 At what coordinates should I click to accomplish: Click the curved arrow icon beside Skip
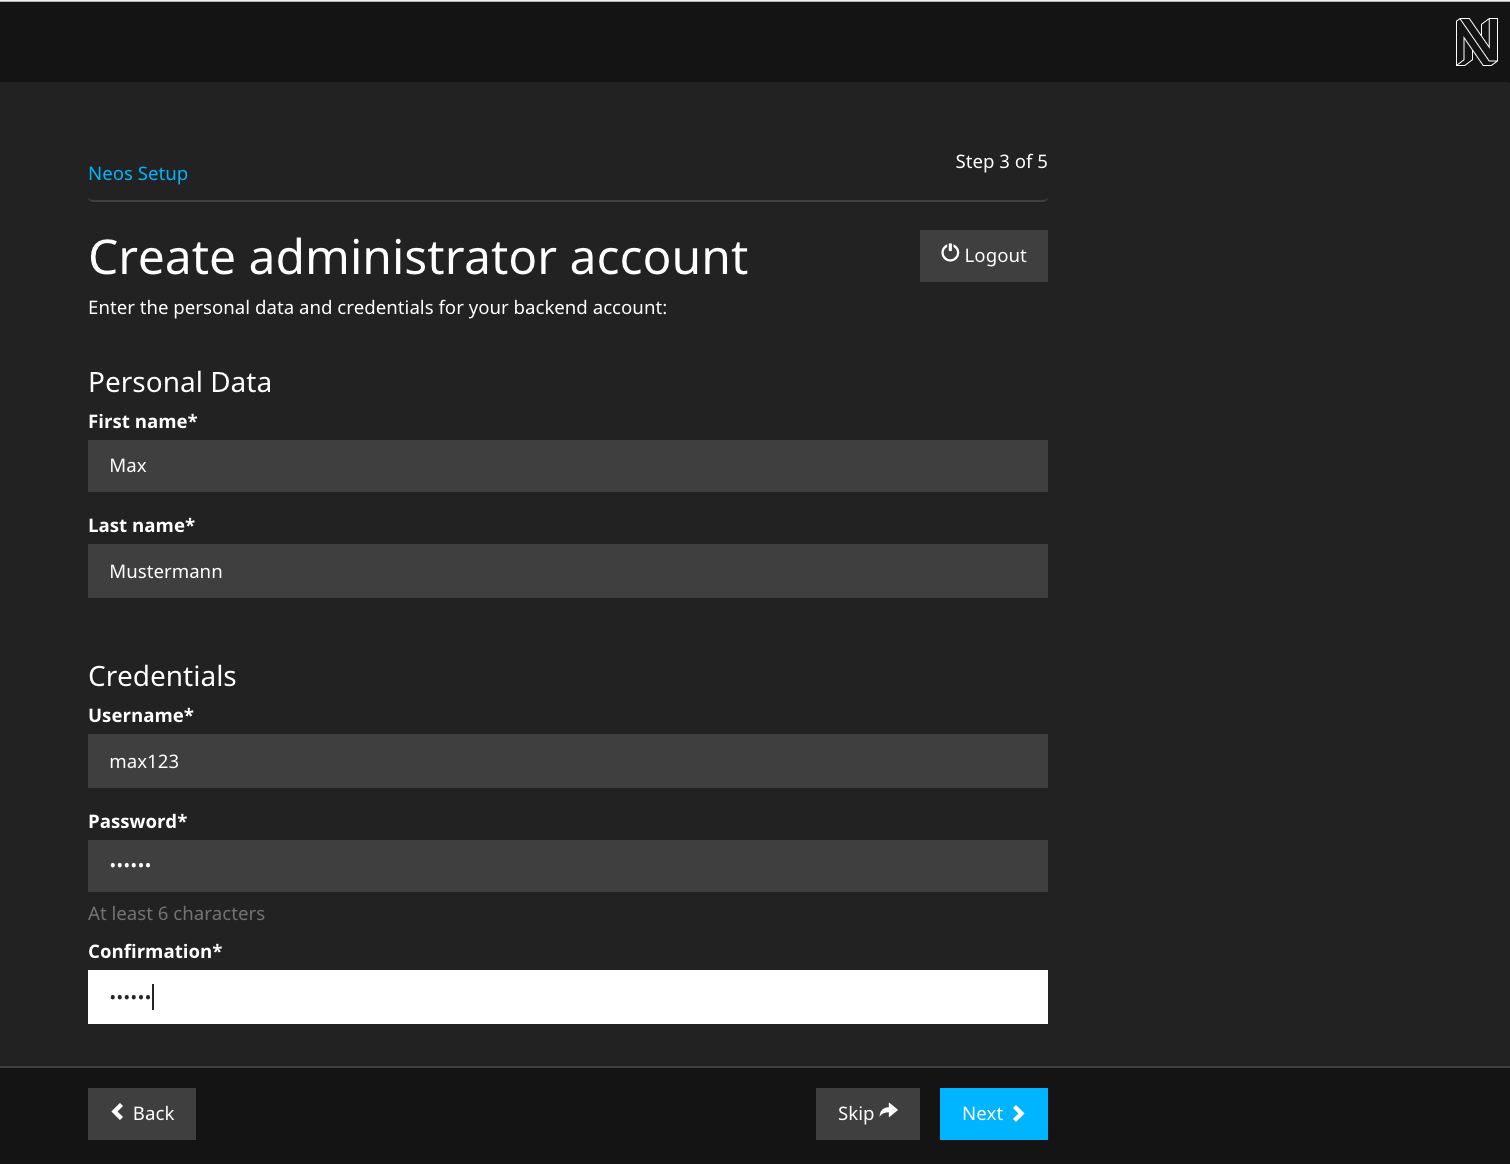[889, 1111]
